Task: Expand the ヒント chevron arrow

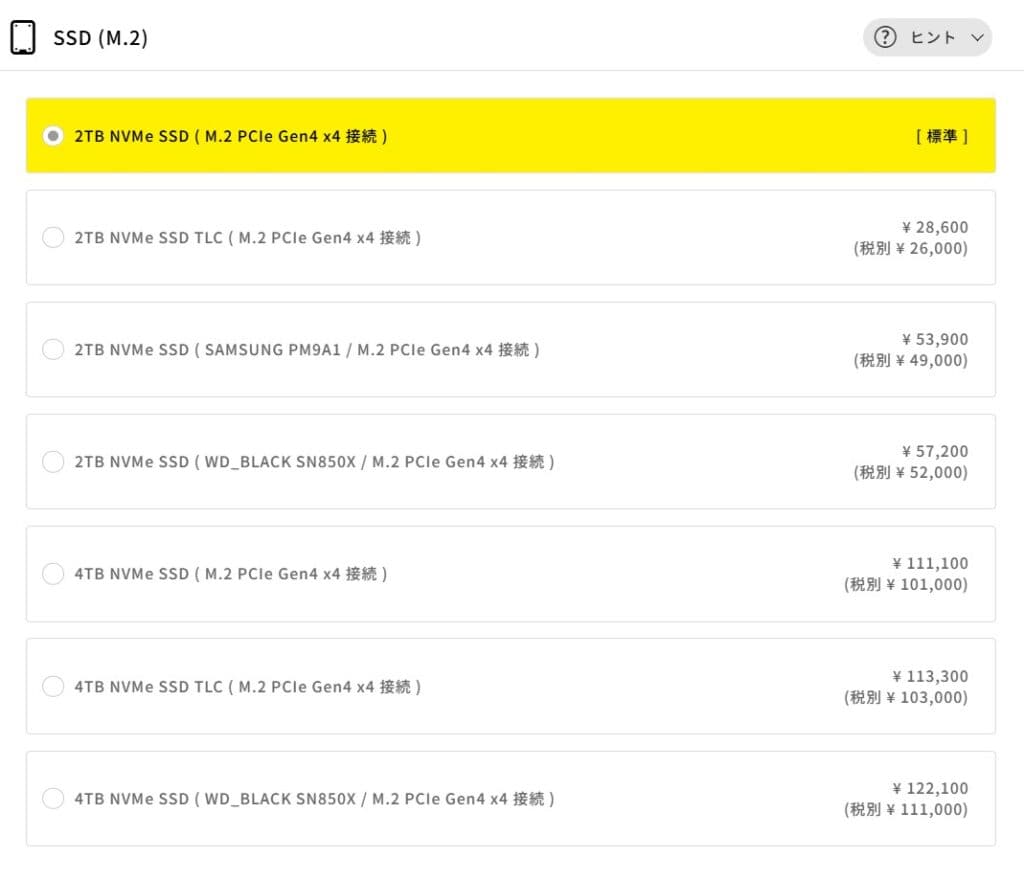Action: 978,38
